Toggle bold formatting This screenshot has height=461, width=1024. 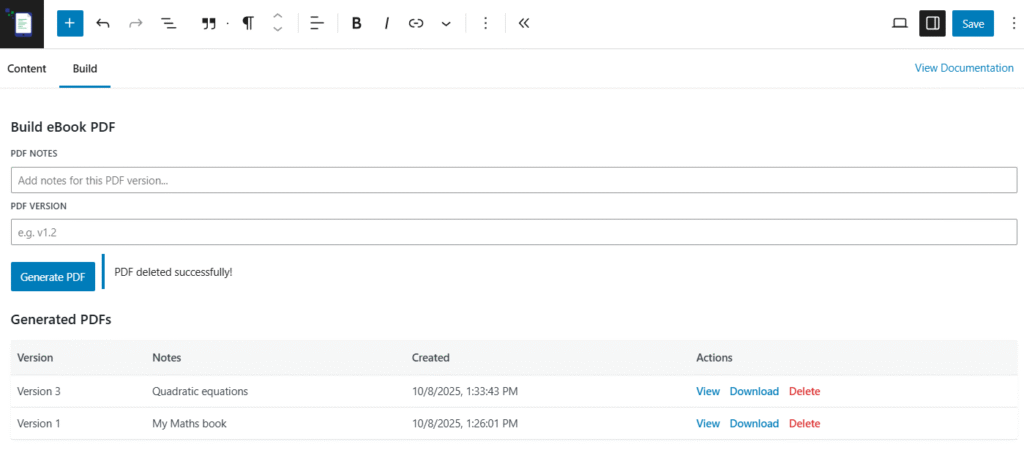click(356, 24)
